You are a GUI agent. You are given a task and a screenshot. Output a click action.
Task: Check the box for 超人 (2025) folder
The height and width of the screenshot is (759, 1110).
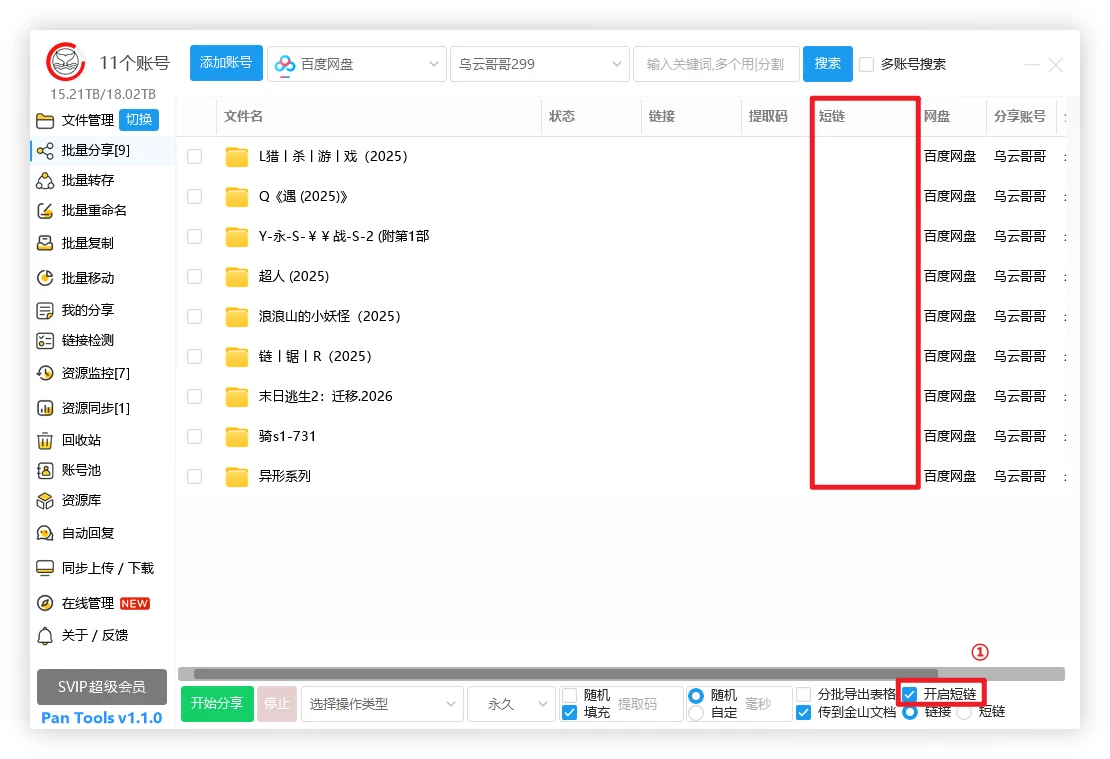click(x=195, y=277)
